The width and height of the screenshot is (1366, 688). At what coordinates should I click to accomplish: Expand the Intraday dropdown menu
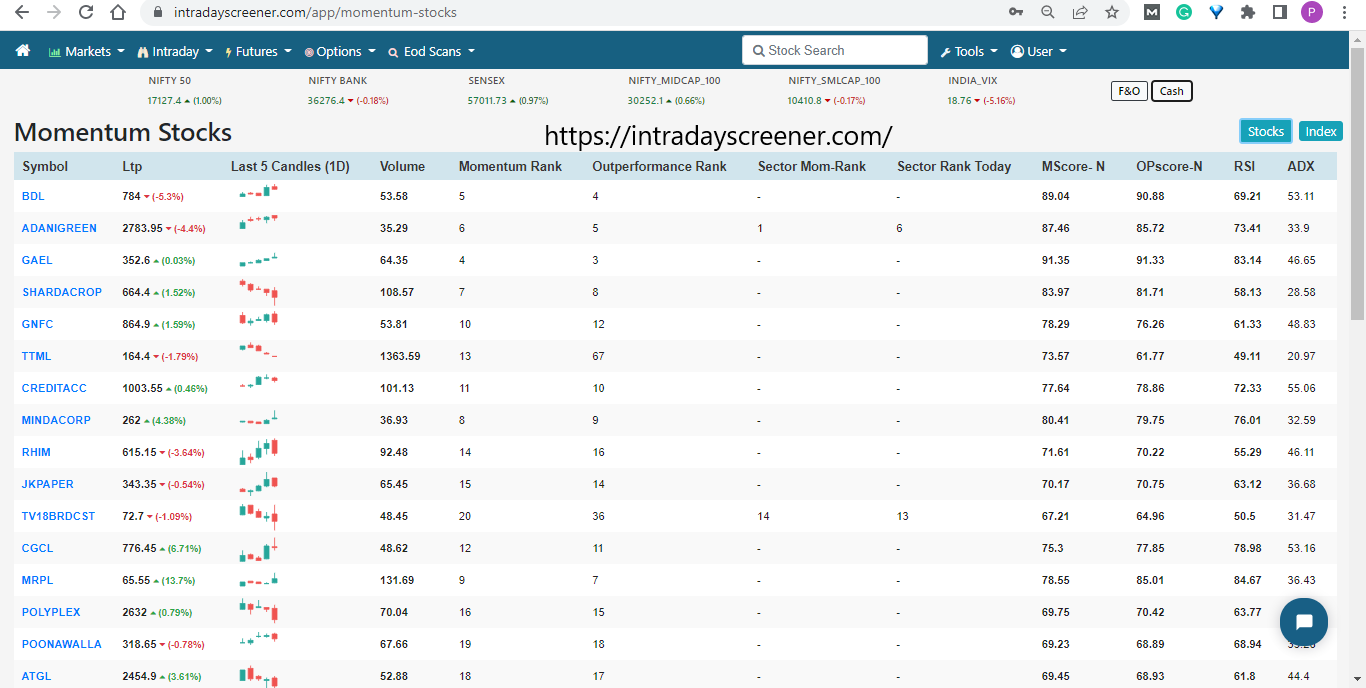[x=175, y=51]
